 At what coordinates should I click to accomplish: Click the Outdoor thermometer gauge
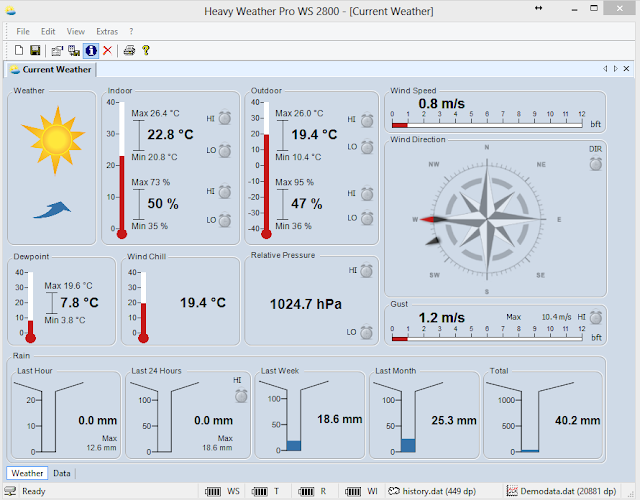[x=266, y=169]
